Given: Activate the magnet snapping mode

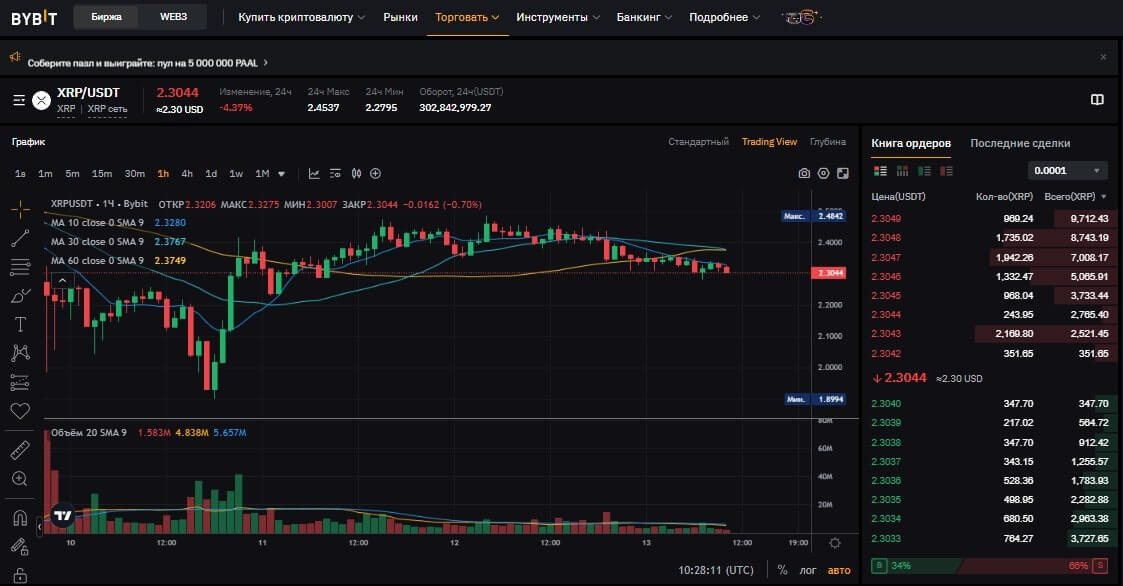Looking at the screenshot, I should 20,518.
